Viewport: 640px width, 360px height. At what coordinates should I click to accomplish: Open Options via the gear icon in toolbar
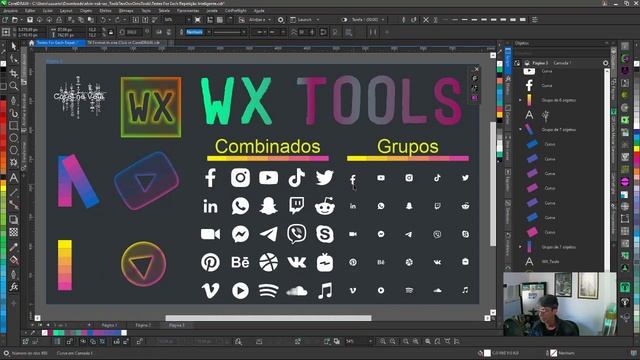pos(280,20)
